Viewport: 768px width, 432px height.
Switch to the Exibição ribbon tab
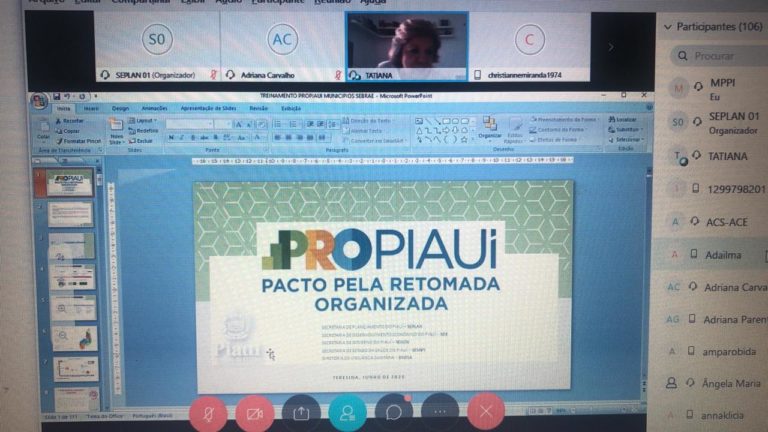point(291,108)
